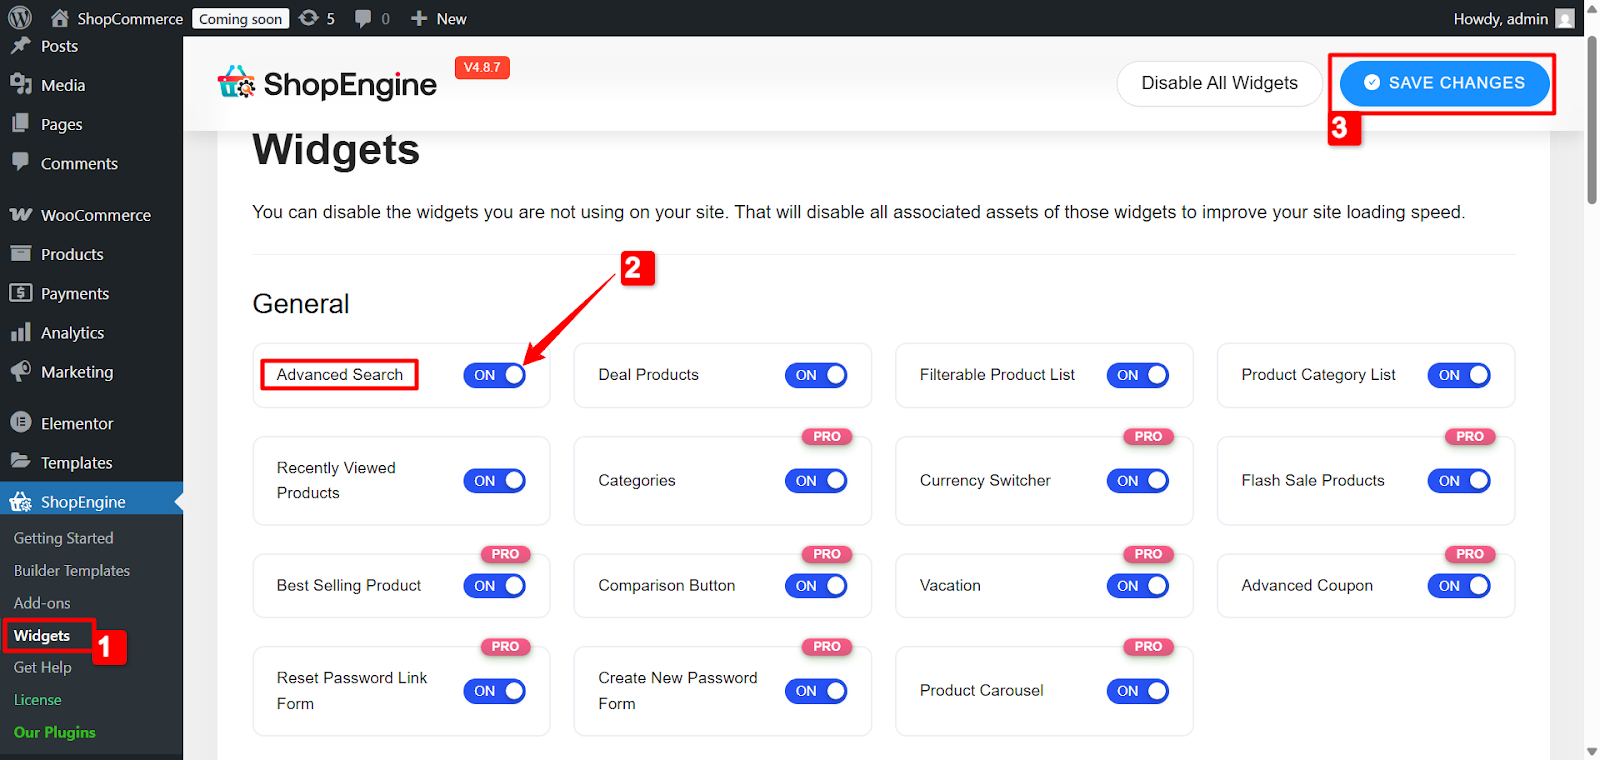The image size is (1600, 760).
Task: Open the New content dropdown
Action: [439, 18]
